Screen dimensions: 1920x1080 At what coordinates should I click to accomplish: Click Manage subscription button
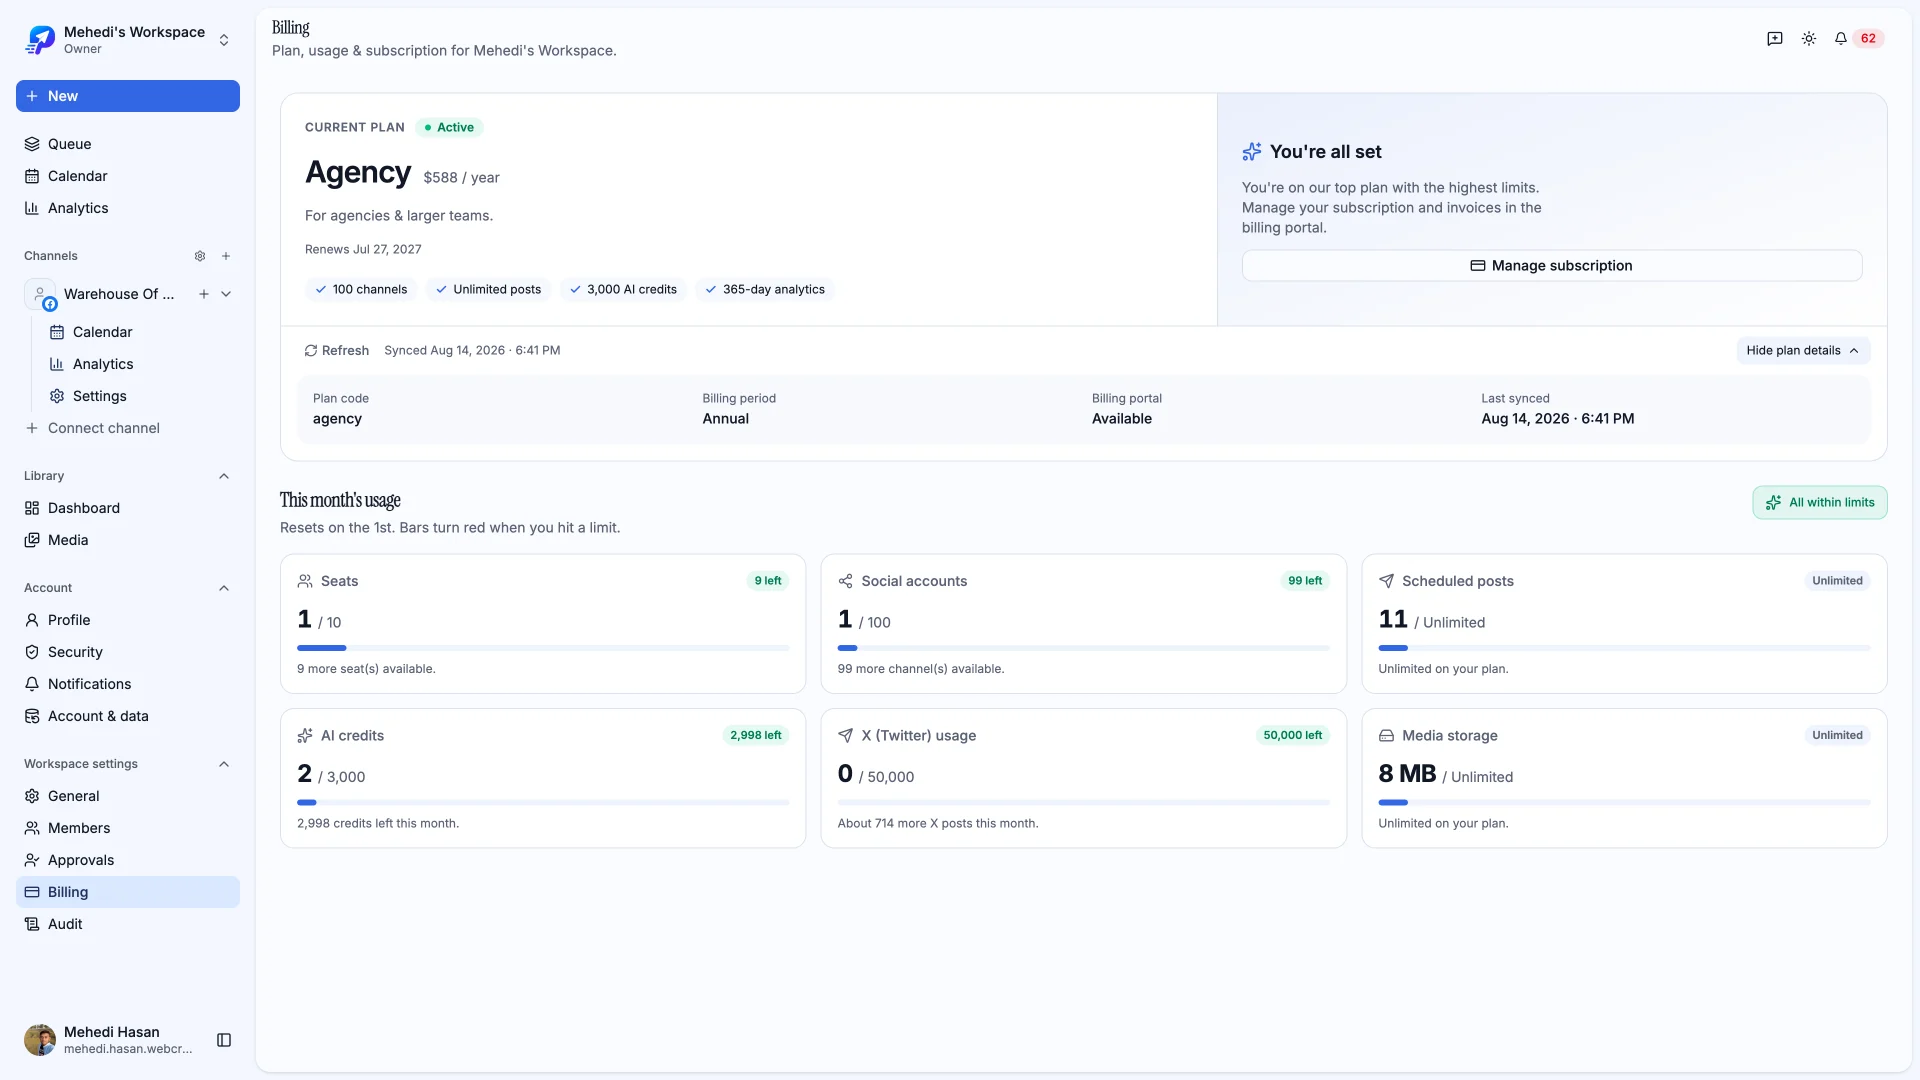click(x=1552, y=266)
